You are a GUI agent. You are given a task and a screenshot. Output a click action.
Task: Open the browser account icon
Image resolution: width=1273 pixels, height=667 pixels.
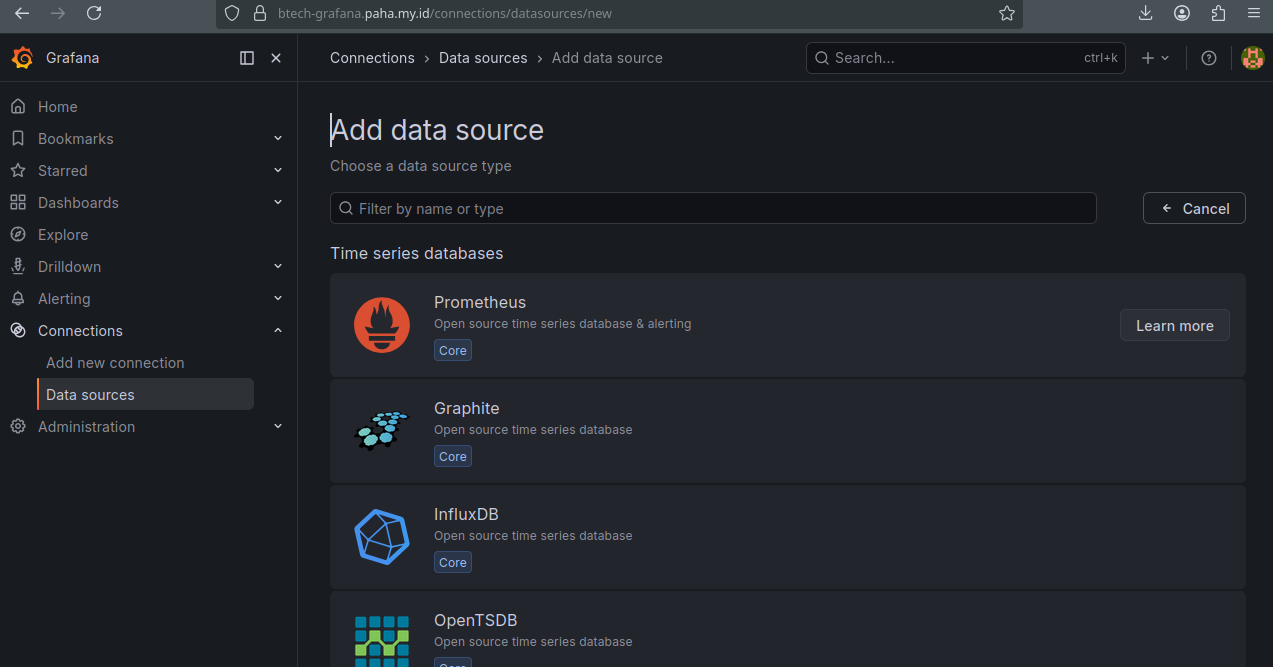(1182, 13)
